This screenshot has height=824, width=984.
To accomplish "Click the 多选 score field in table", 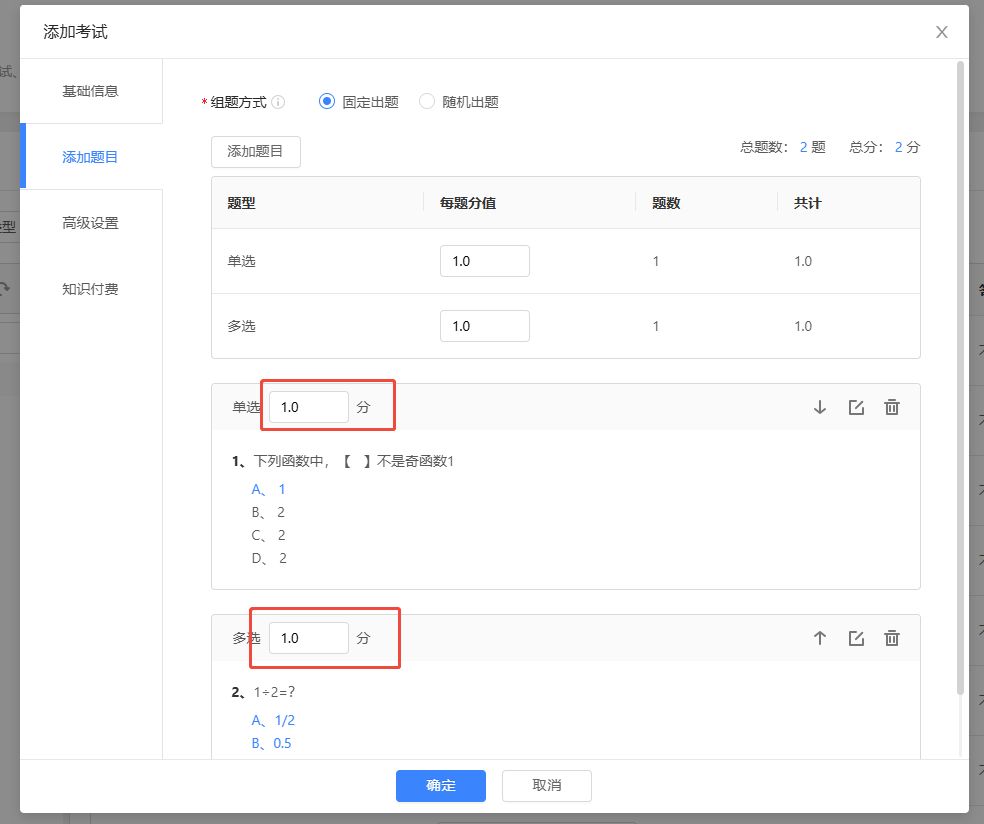I will click(484, 326).
